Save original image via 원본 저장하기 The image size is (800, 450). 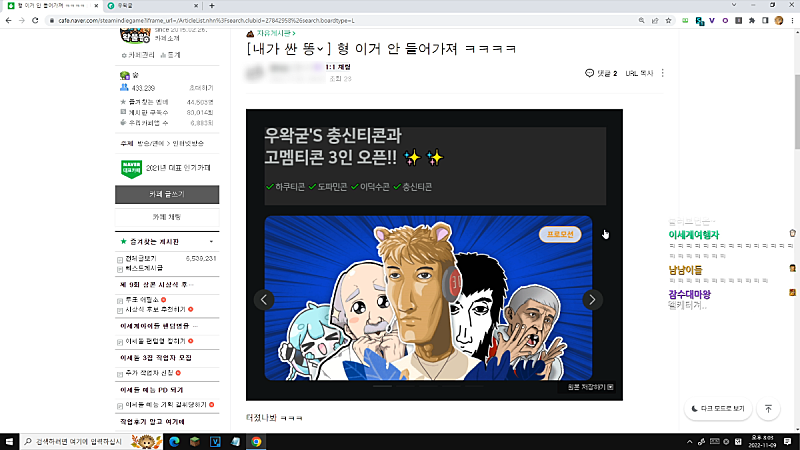pyautogui.click(x=590, y=387)
